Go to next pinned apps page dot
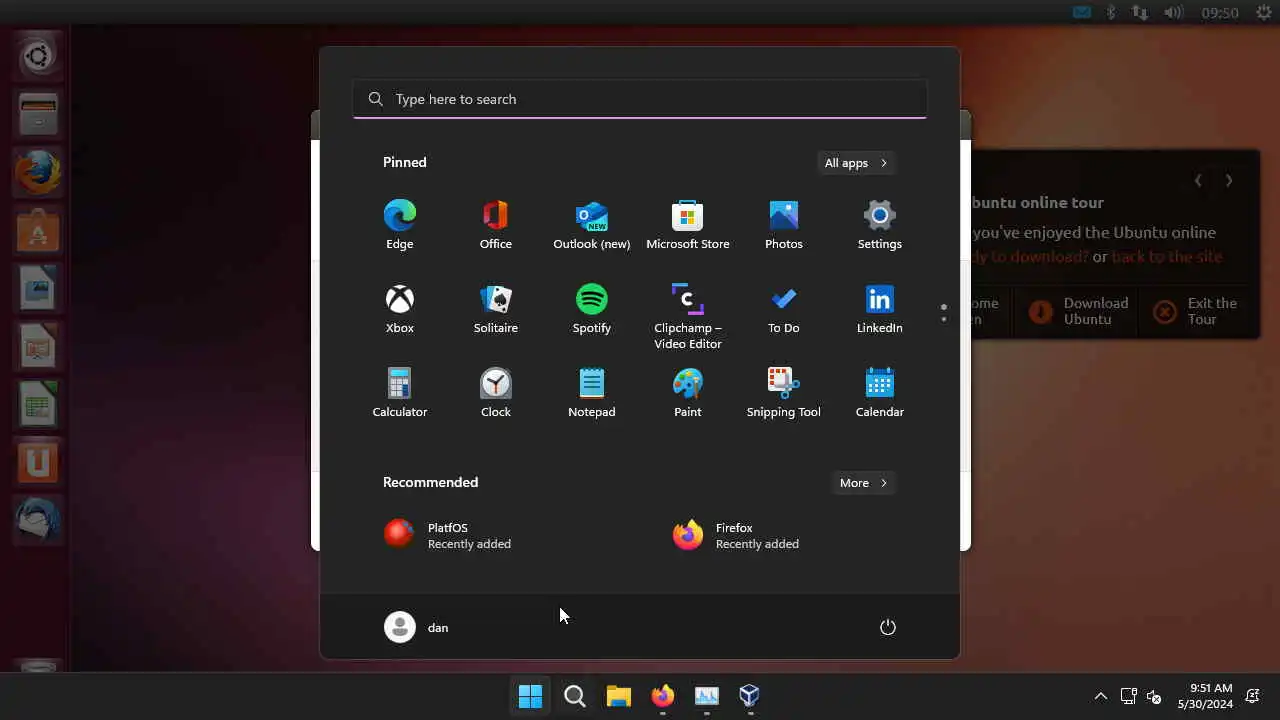The image size is (1280, 720). pyautogui.click(x=943, y=319)
